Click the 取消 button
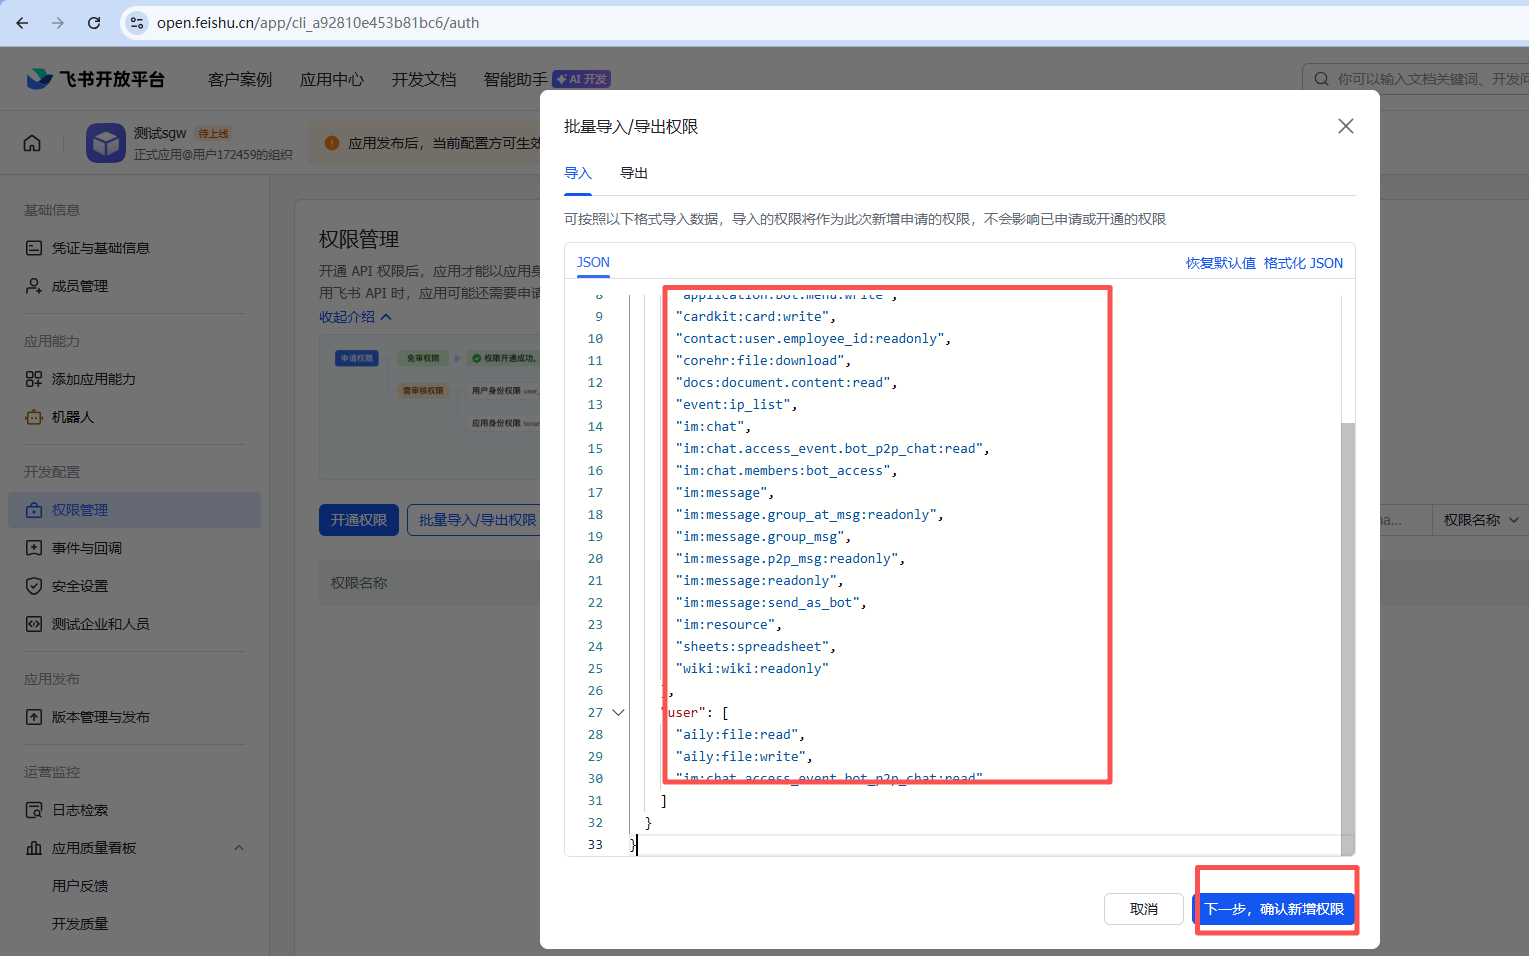The image size is (1529, 956). (x=1143, y=908)
